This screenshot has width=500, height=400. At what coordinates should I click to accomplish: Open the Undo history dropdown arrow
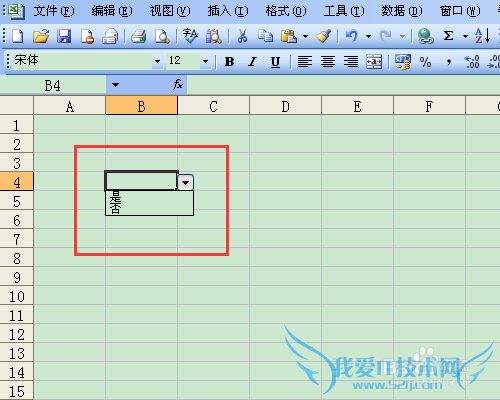click(369, 36)
